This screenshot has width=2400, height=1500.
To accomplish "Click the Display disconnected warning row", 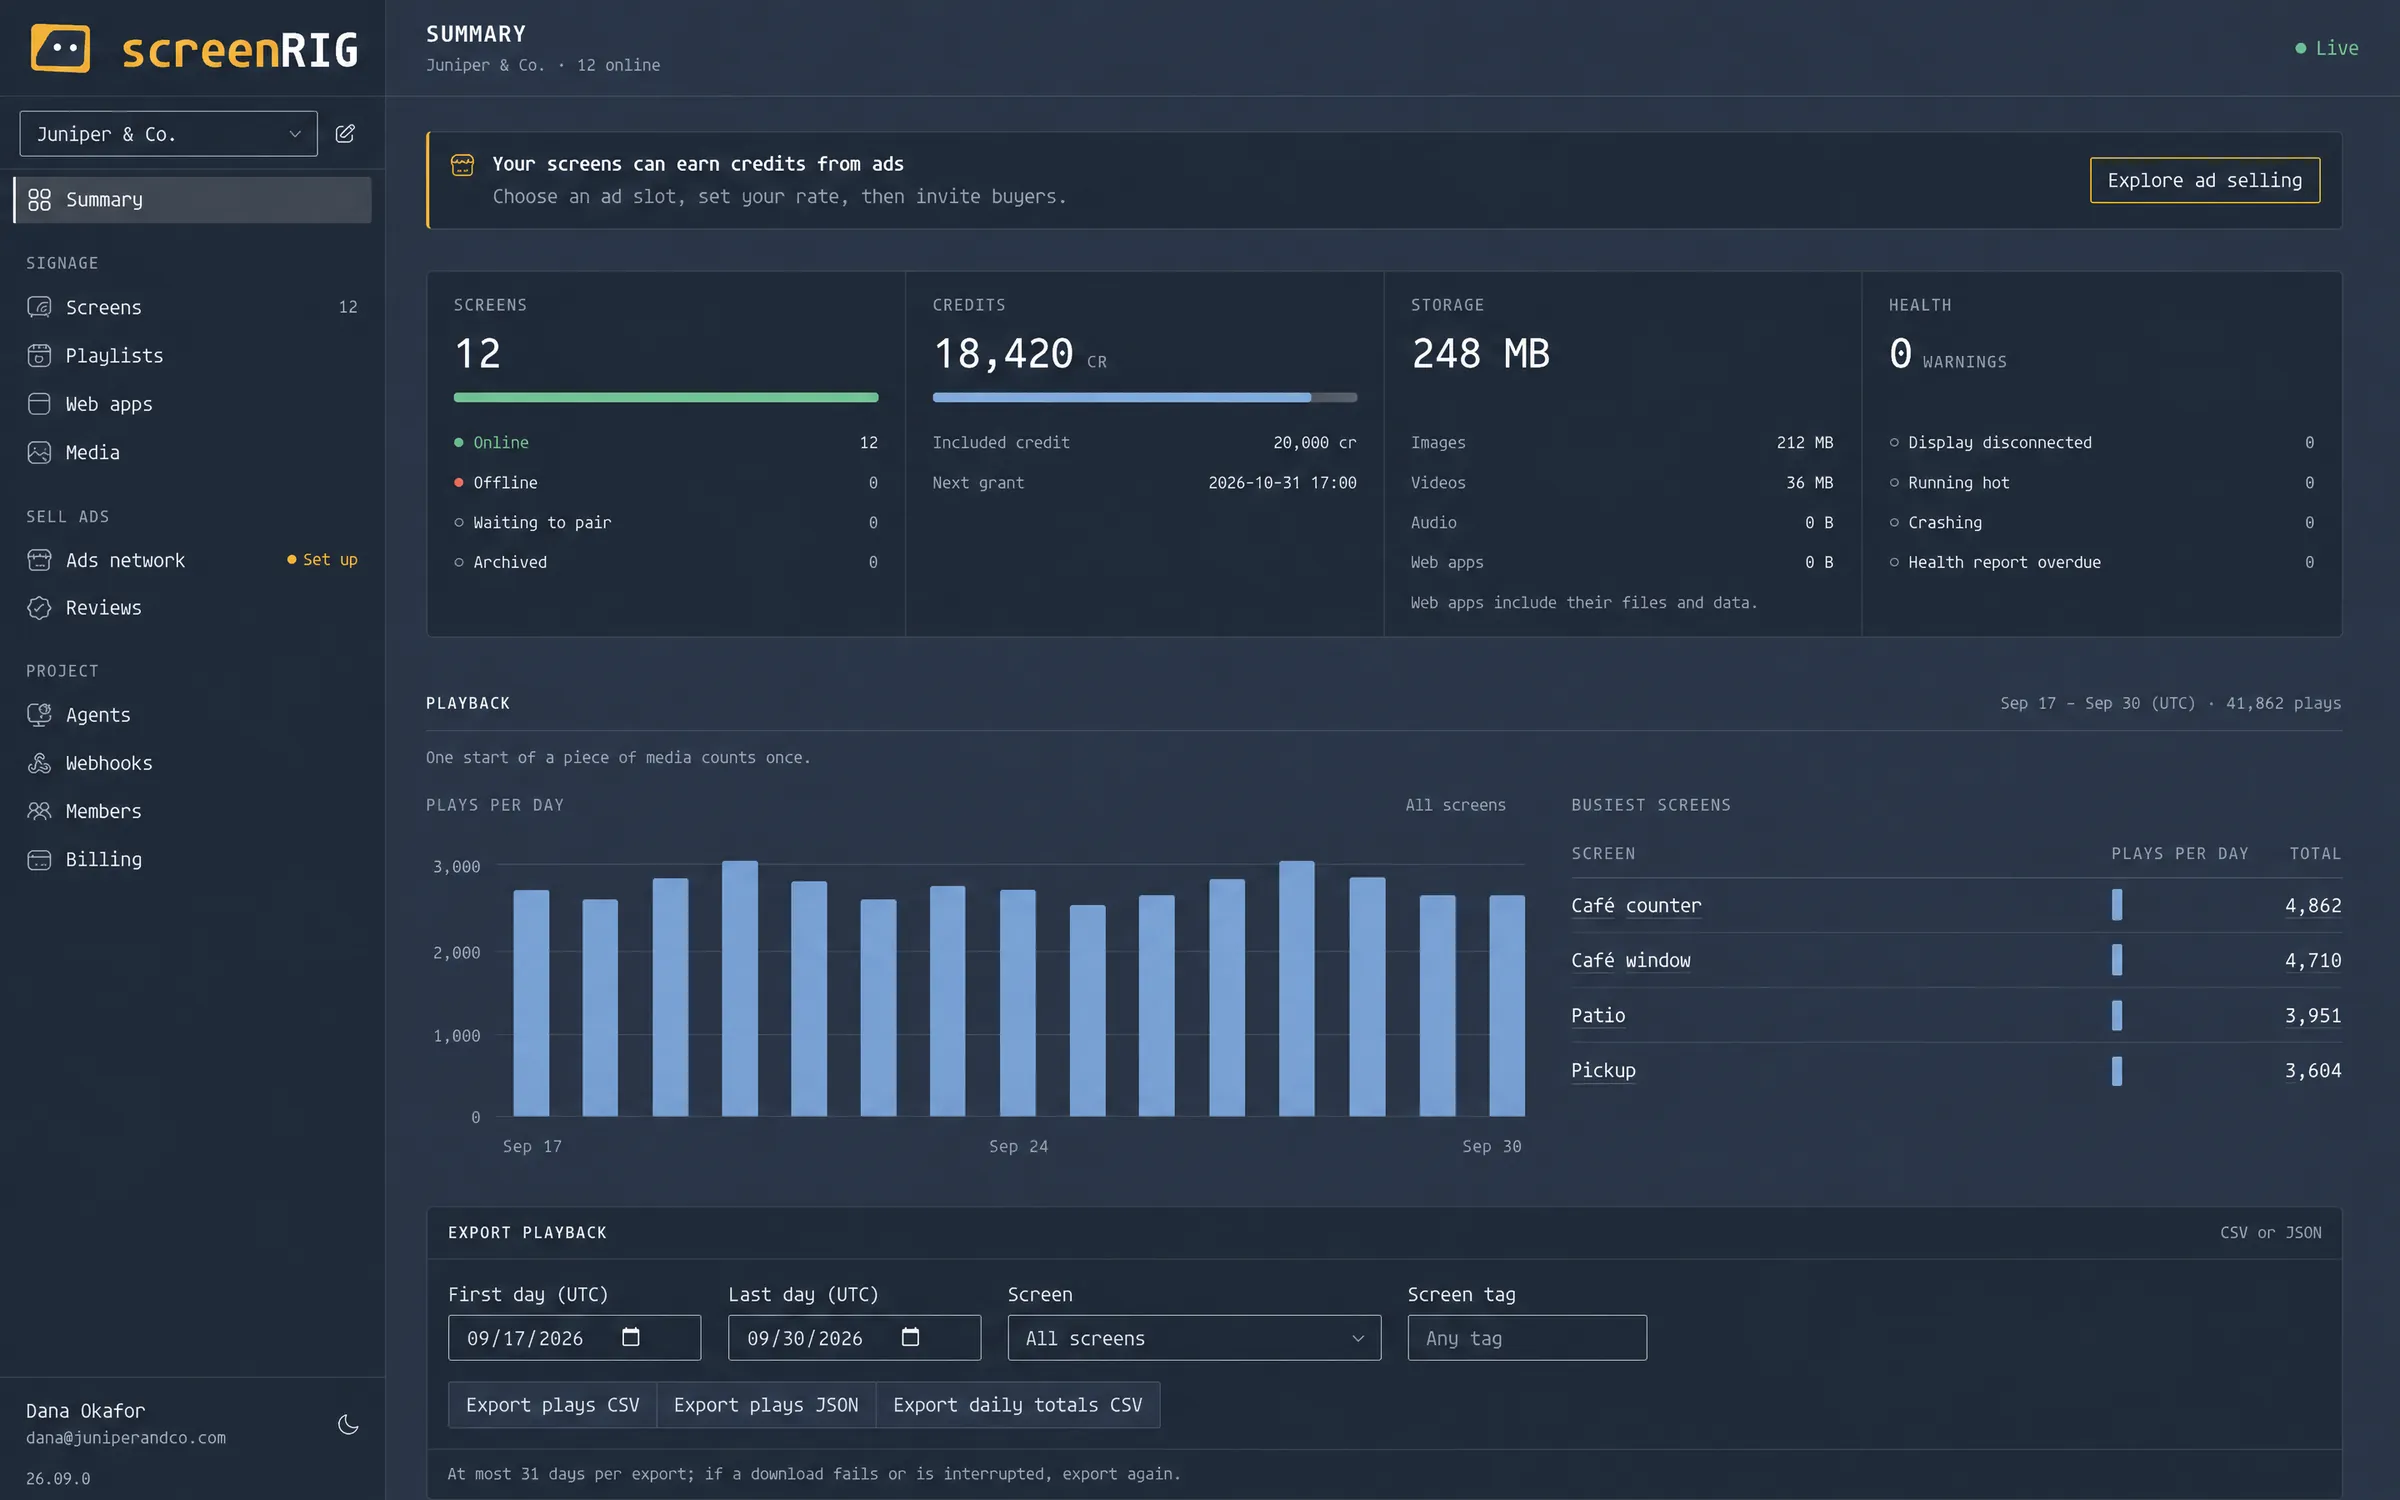I will tap(2101, 442).
